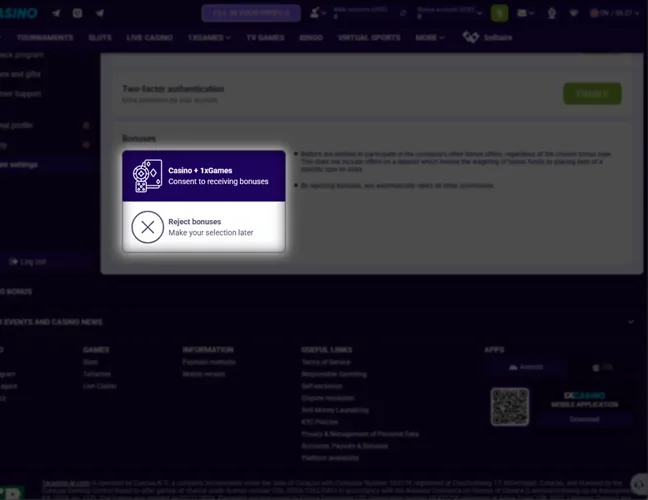Open Bingo in navigation

(x=311, y=38)
